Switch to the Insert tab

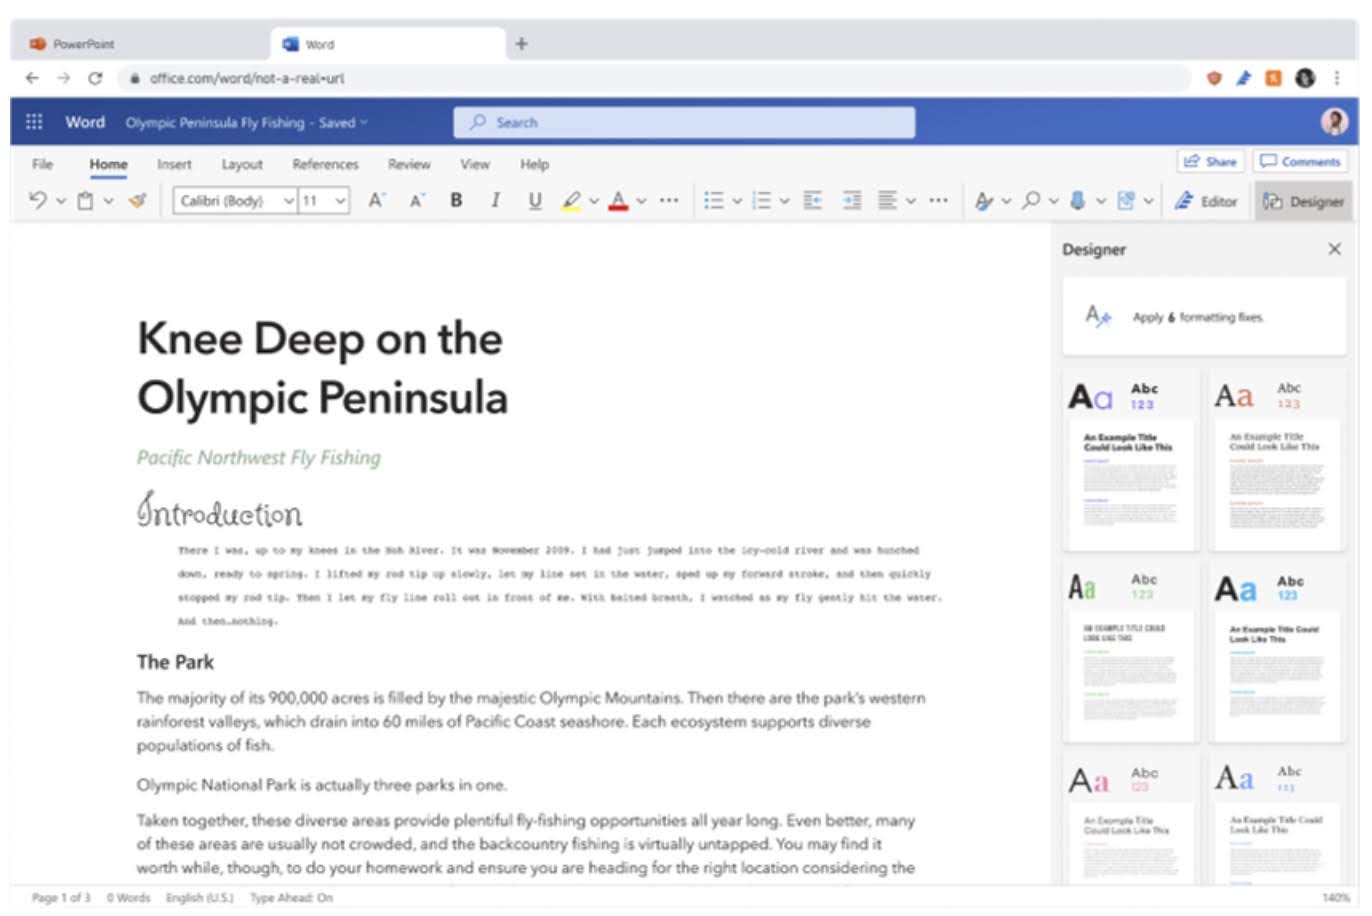point(174,164)
